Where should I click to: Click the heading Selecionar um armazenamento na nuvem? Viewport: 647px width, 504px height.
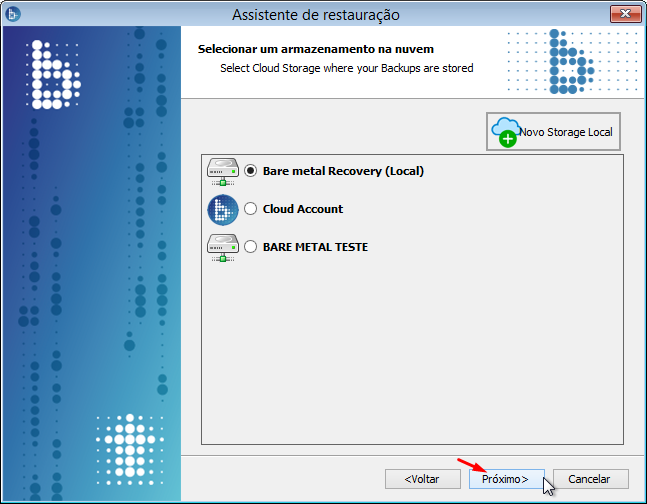[x=316, y=49]
